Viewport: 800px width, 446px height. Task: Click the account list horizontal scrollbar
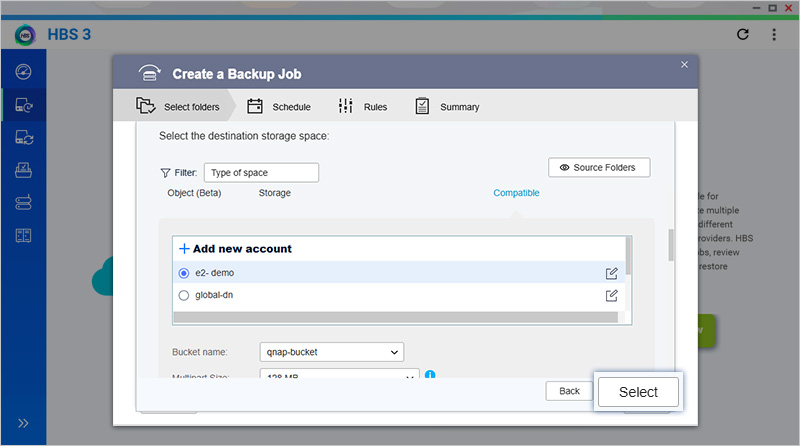pyautogui.click(x=396, y=317)
